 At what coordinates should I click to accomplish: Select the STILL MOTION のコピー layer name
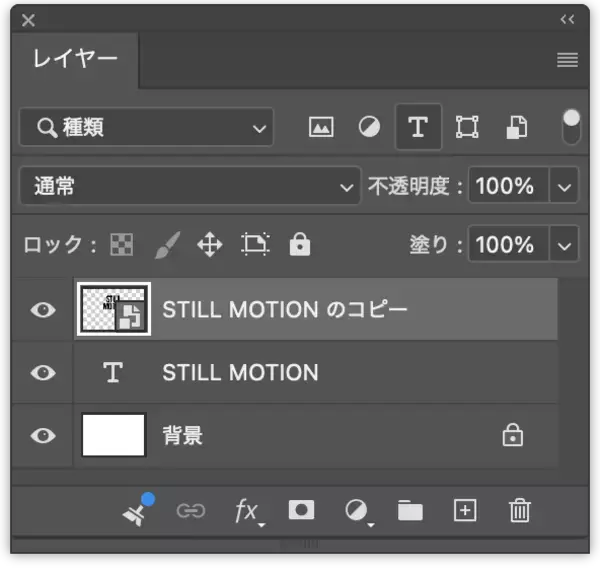coord(285,309)
